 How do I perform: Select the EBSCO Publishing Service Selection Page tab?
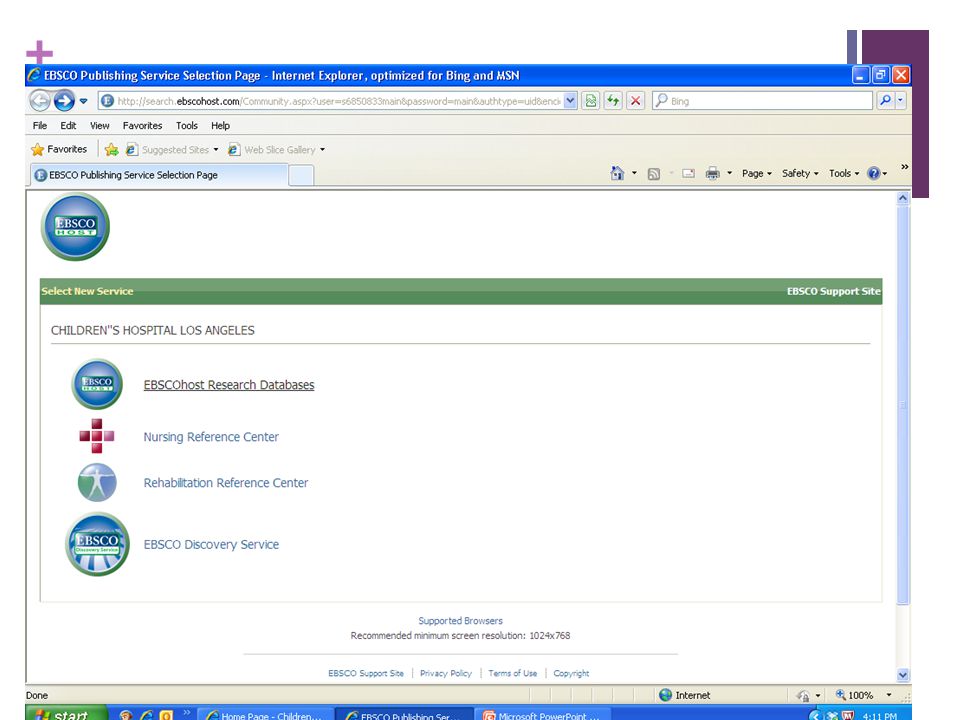pos(159,175)
